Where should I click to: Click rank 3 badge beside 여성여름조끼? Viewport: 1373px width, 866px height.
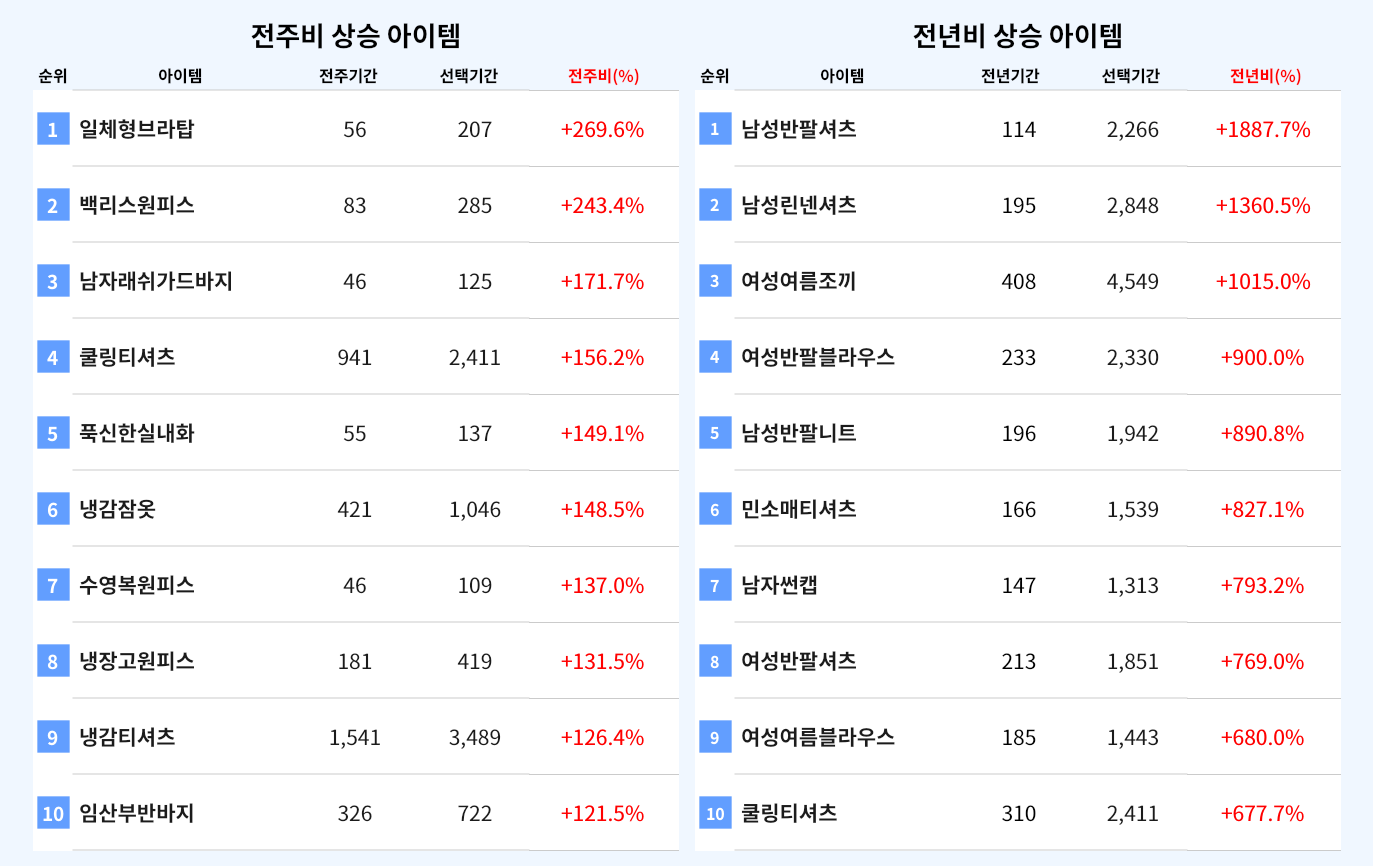click(715, 281)
